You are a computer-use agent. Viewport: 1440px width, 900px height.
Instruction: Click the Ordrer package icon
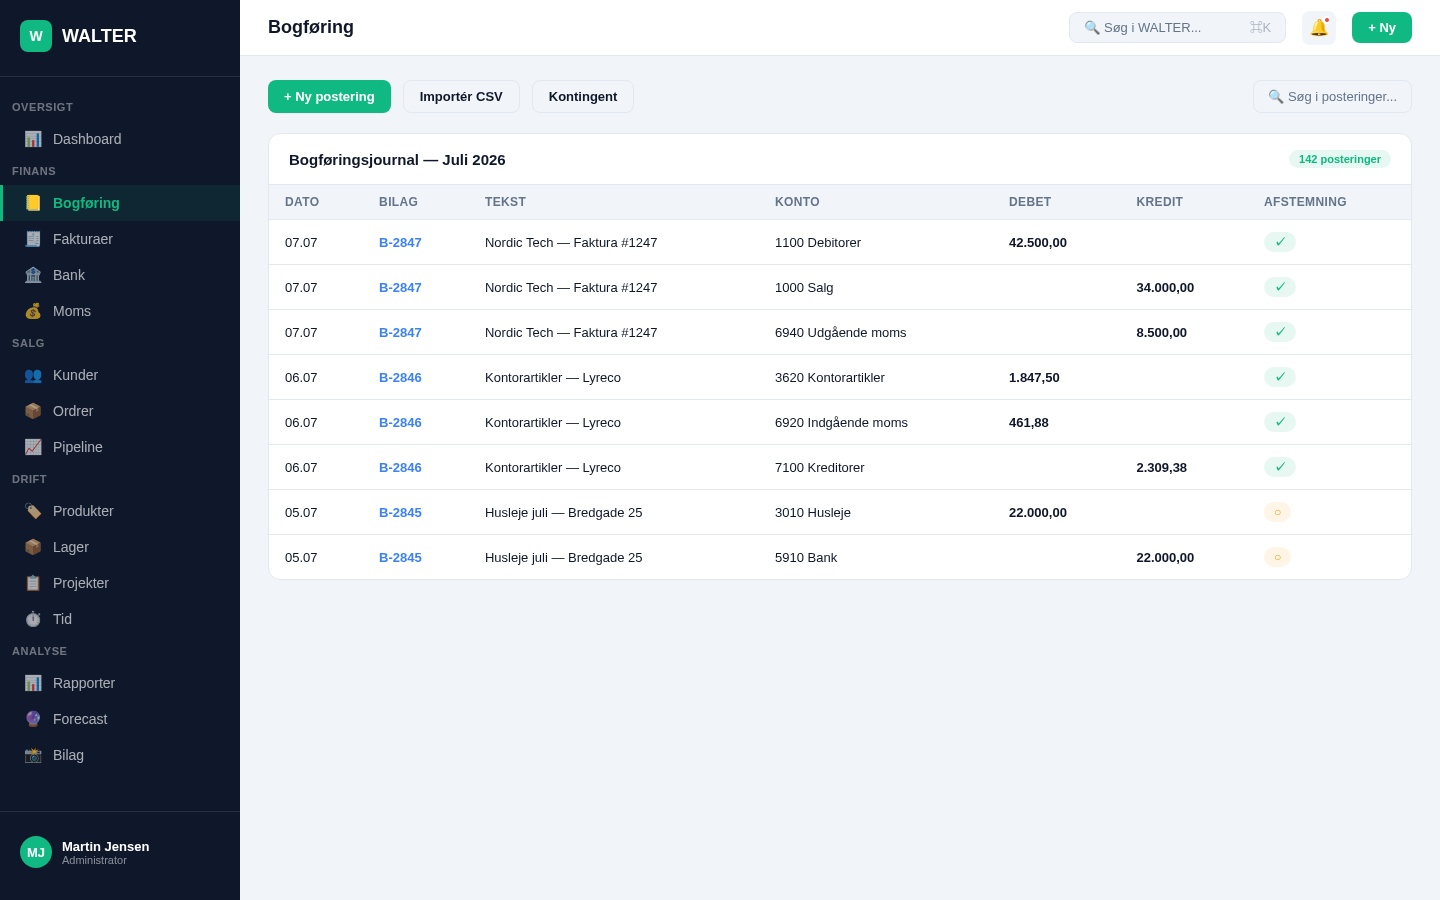pyautogui.click(x=33, y=411)
